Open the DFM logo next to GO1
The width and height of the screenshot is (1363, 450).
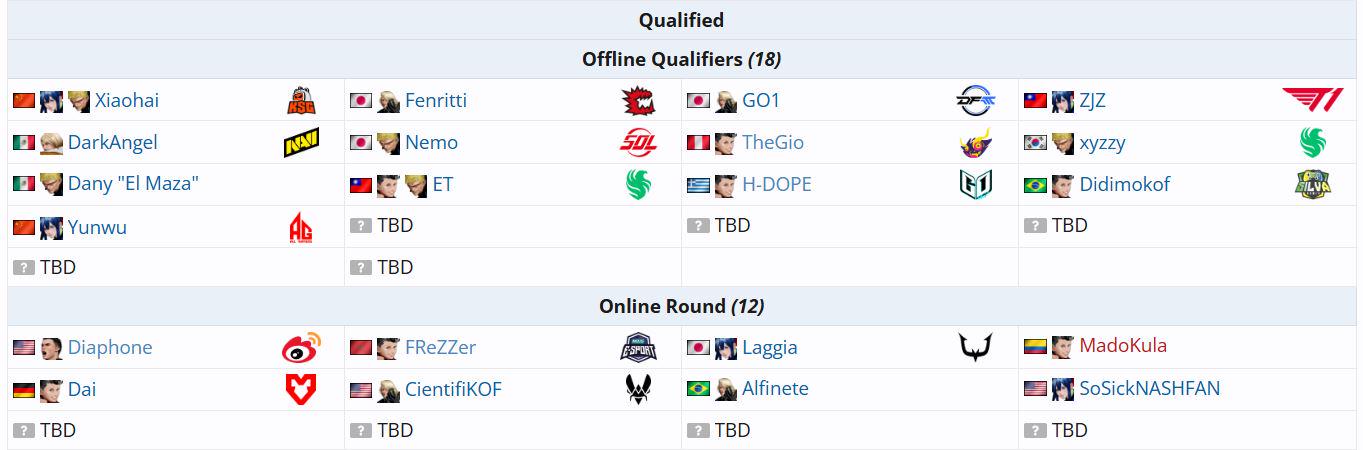975,100
